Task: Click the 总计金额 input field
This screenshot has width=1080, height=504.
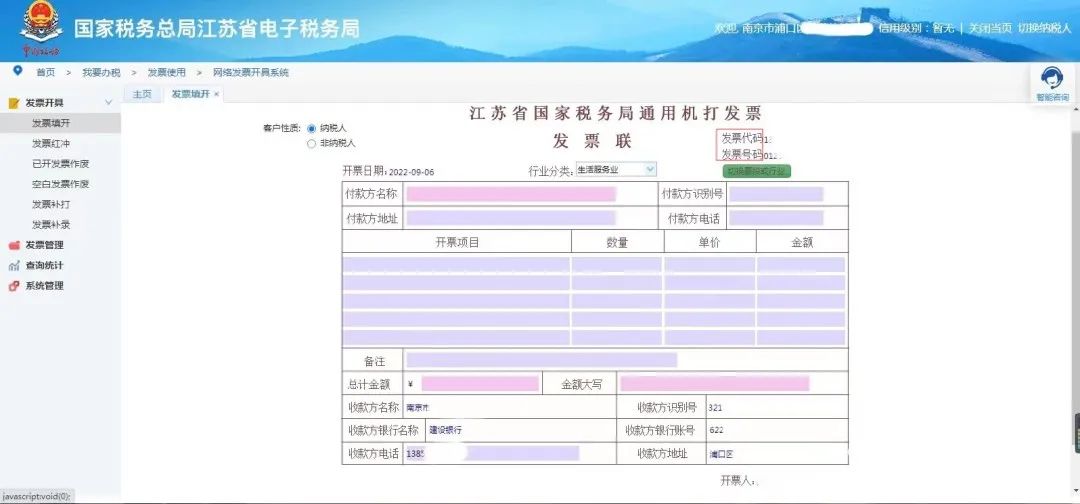Action: [x=480, y=384]
